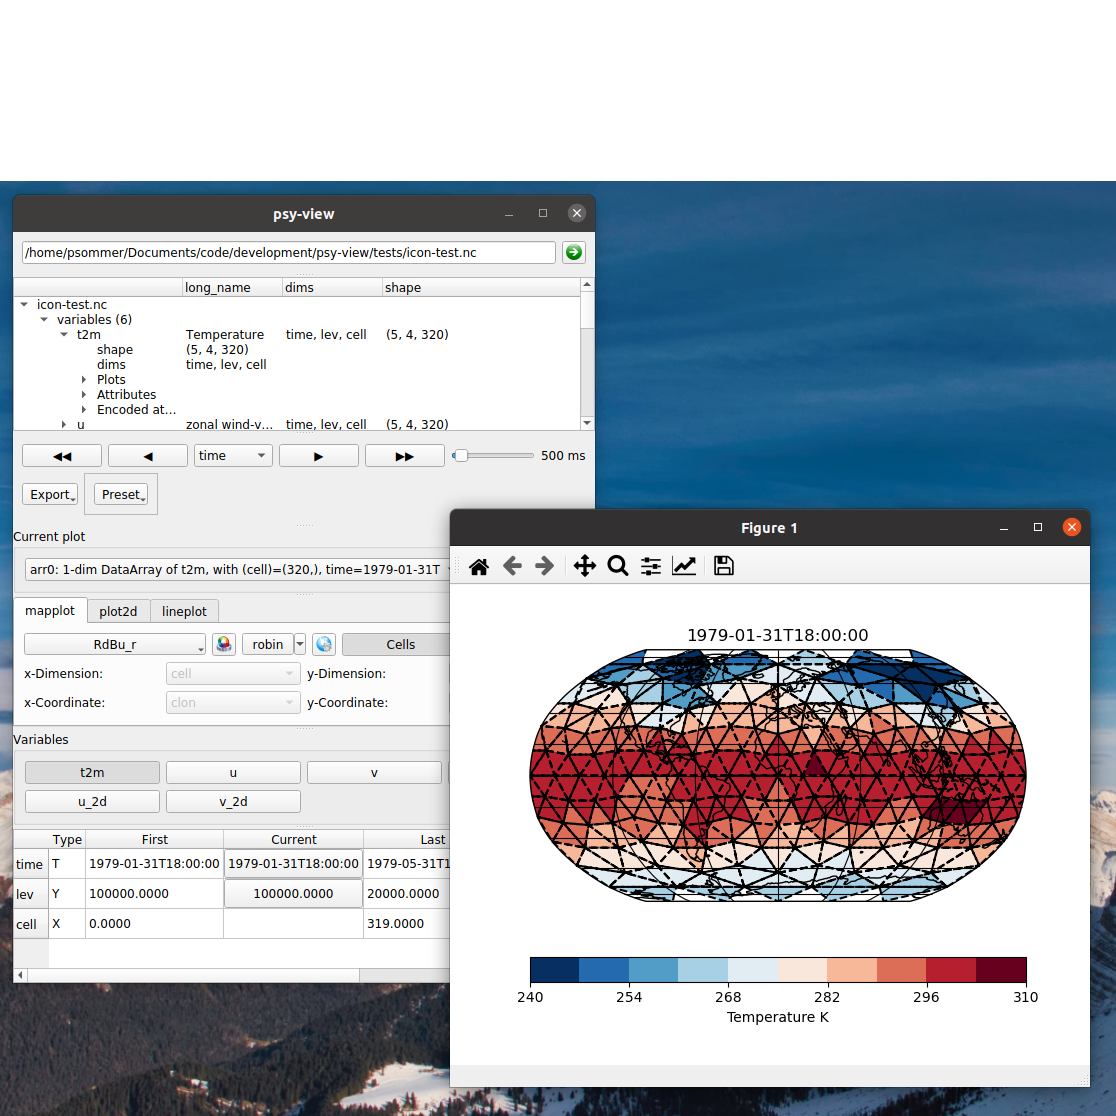The width and height of the screenshot is (1116, 1116).
Task: Open the Current plot arr0 selector
Action: (237, 569)
